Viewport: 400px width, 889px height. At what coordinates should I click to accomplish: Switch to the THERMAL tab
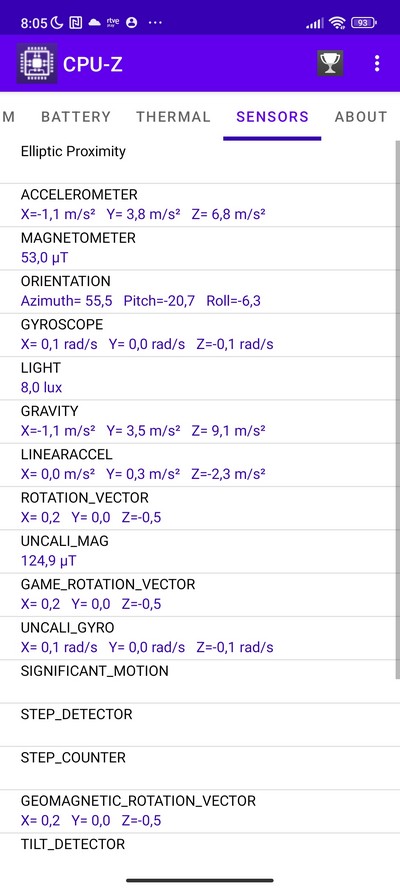pos(173,117)
